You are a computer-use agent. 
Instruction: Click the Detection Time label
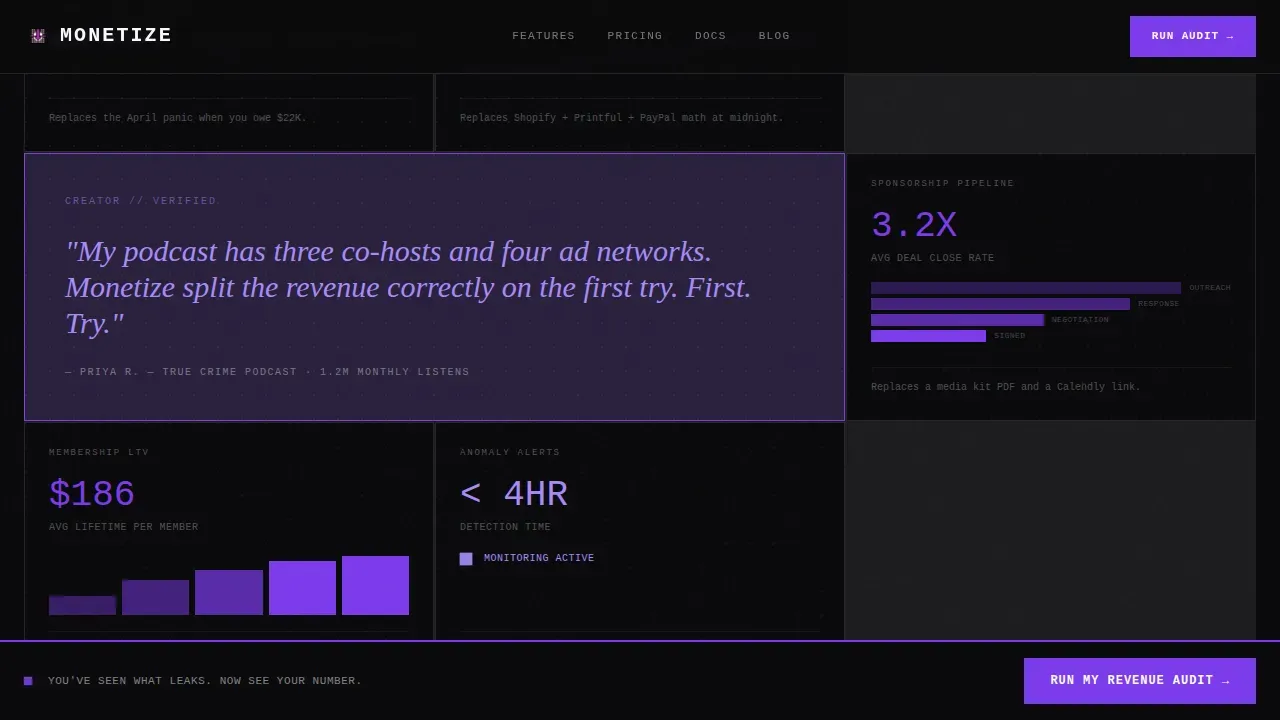coord(505,527)
